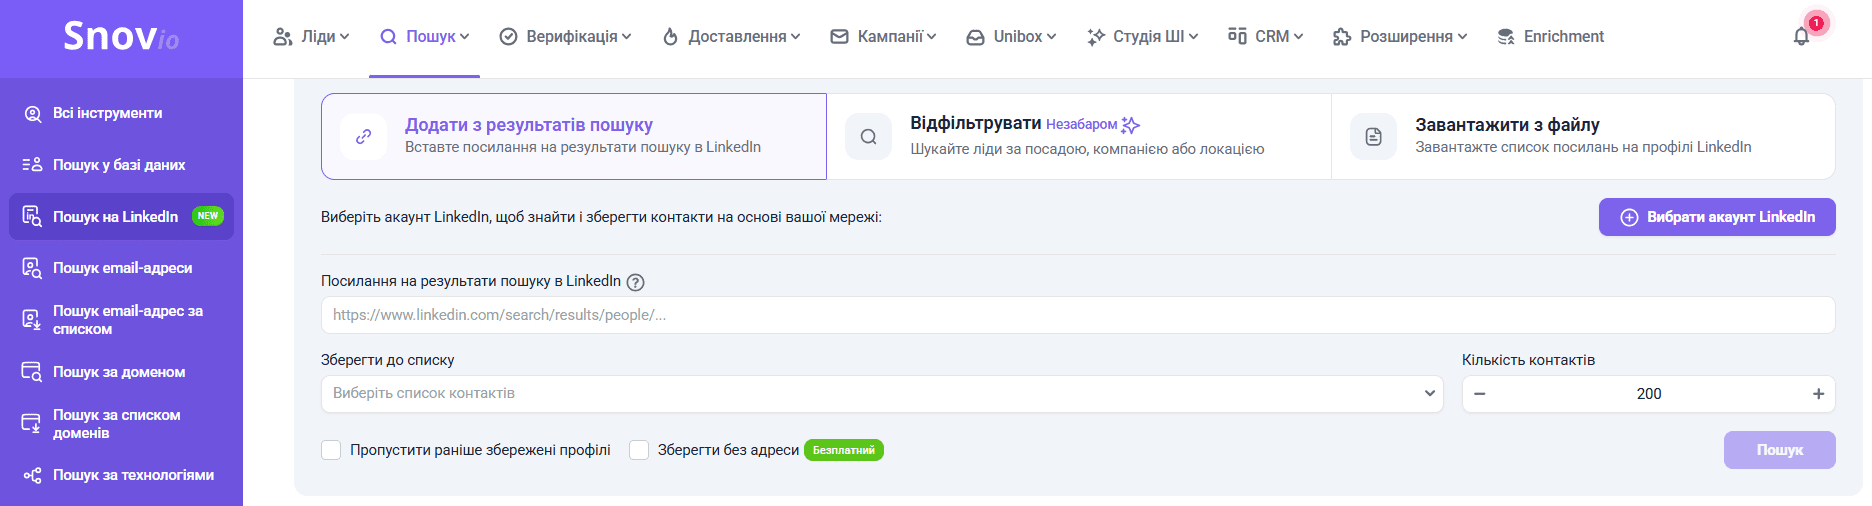Viewport: 1872px width, 506px height.
Task: Open Пошук email-адреси link in sidebar
Action: click(x=122, y=268)
